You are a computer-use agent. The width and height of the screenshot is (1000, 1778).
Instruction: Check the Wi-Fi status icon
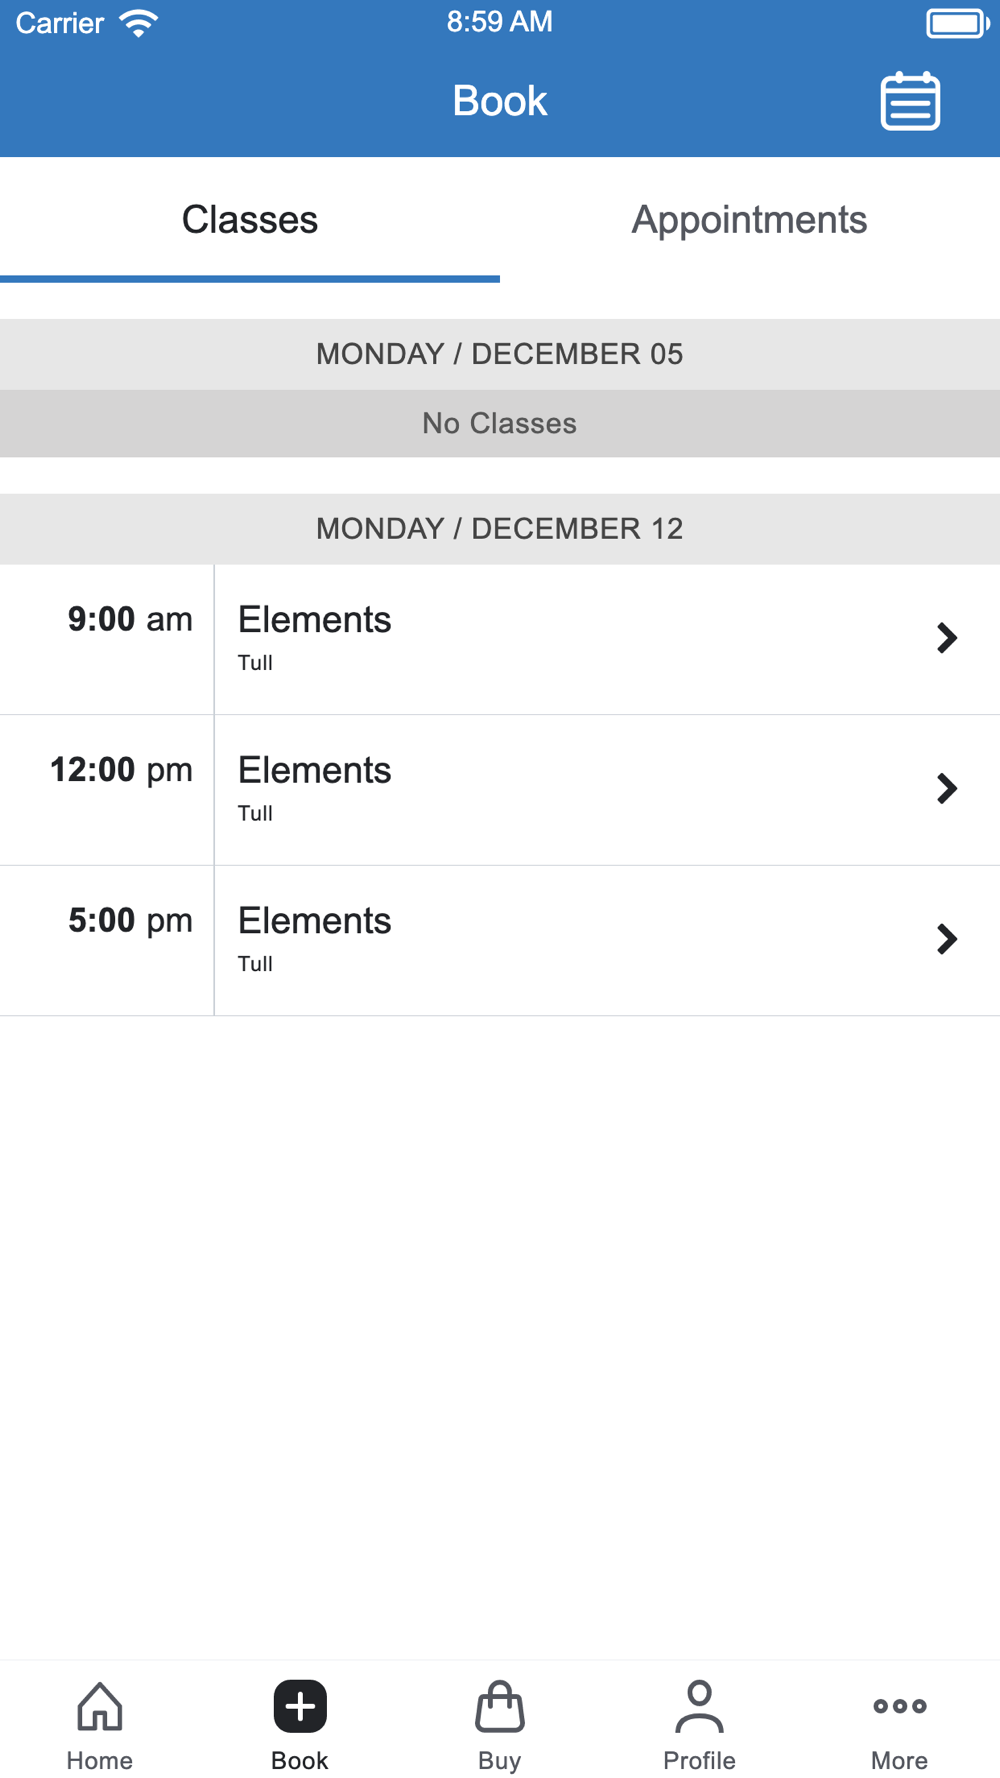pos(139,23)
